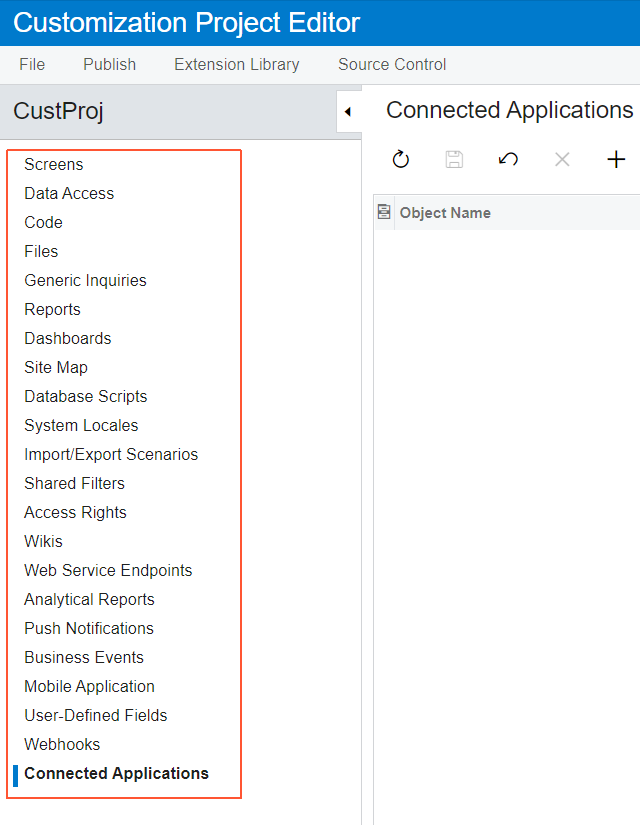Screen dimensions: 640x825
Task: Select Screens in the navigation list
Action: (54, 164)
